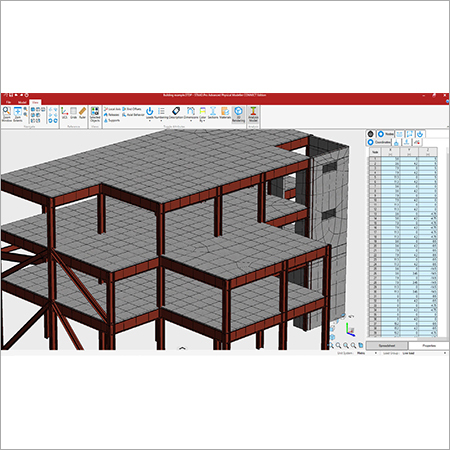The height and width of the screenshot is (450, 450).
Task: Toggle the Sections attribute icon
Action: point(213,113)
